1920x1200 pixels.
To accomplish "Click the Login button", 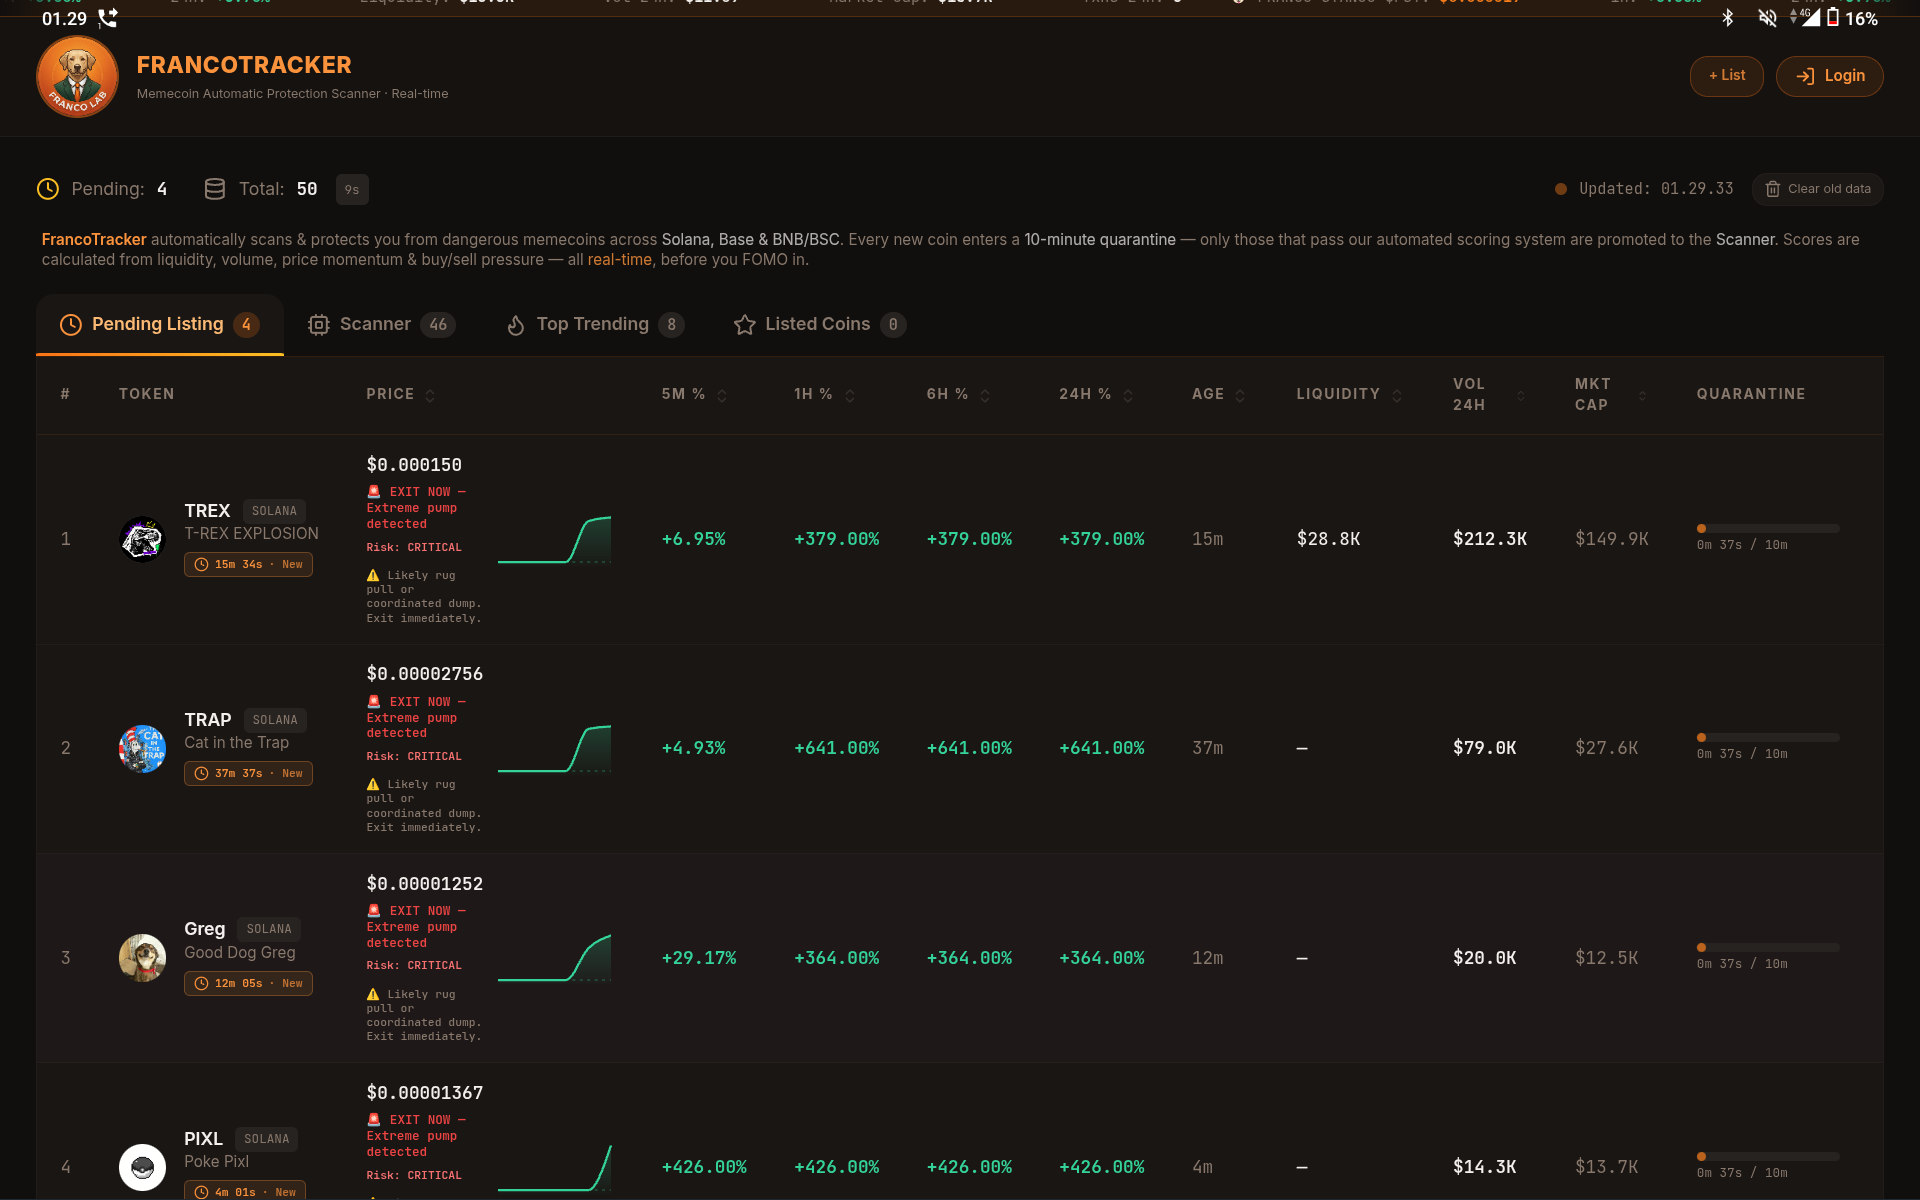I will pyautogui.click(x=1830, y=76).
